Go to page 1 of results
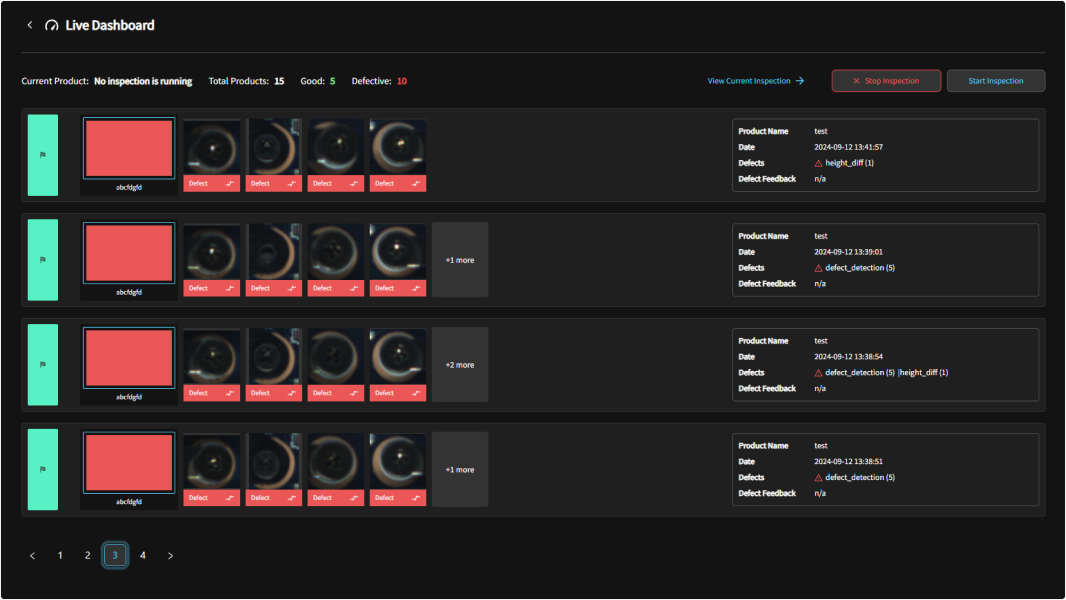 [x=60, y=555]
